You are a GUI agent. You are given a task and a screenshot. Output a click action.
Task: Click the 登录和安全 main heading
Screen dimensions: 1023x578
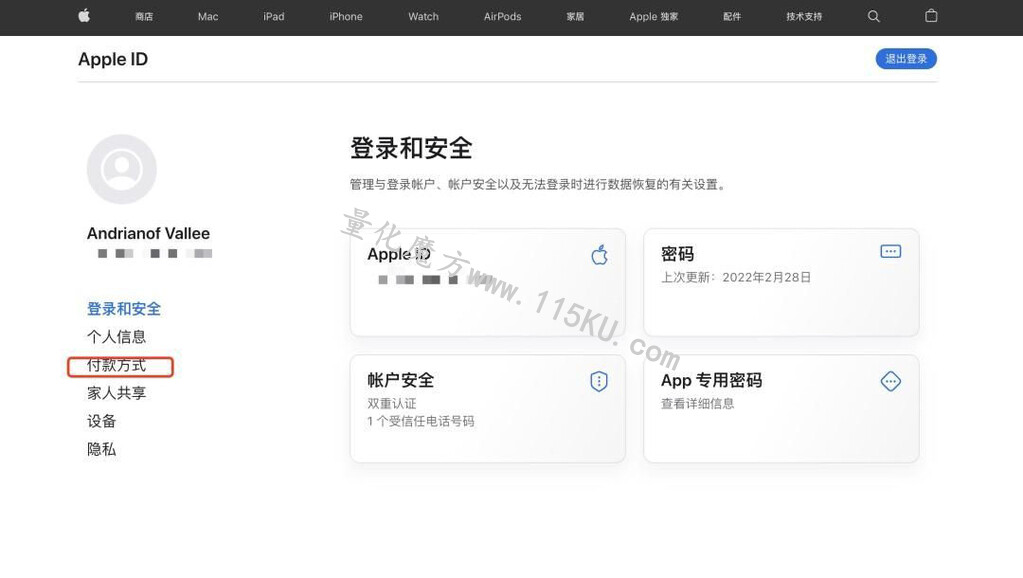tap(411, 148)
